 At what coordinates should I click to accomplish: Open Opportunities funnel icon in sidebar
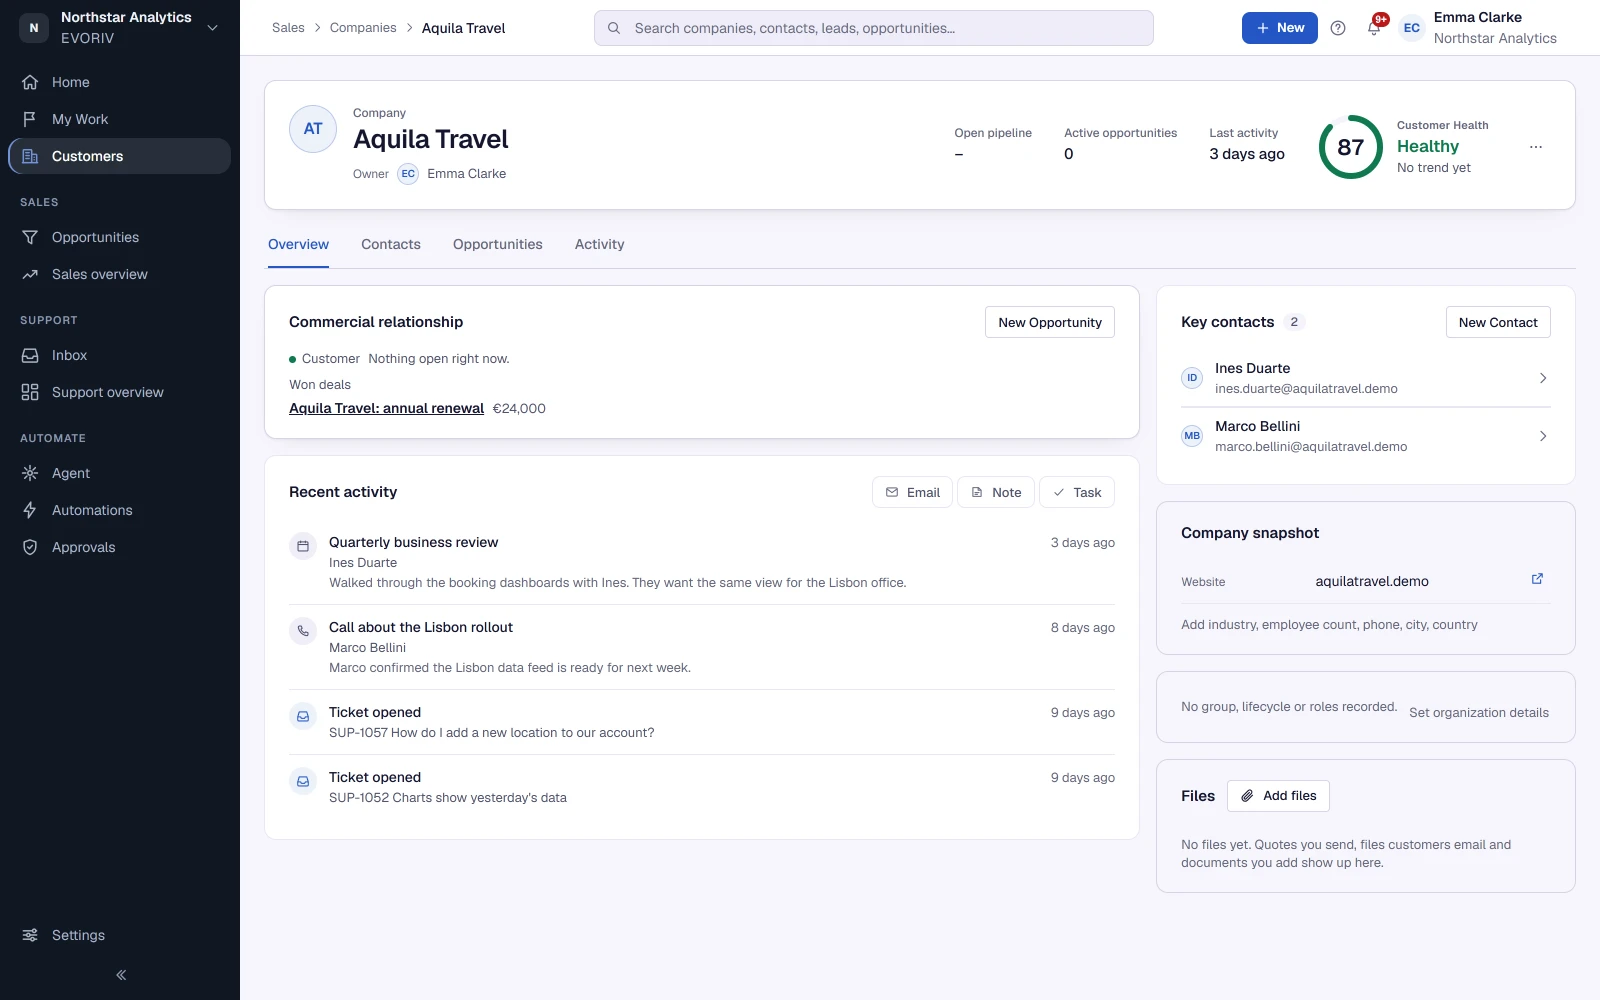[30, 237]
